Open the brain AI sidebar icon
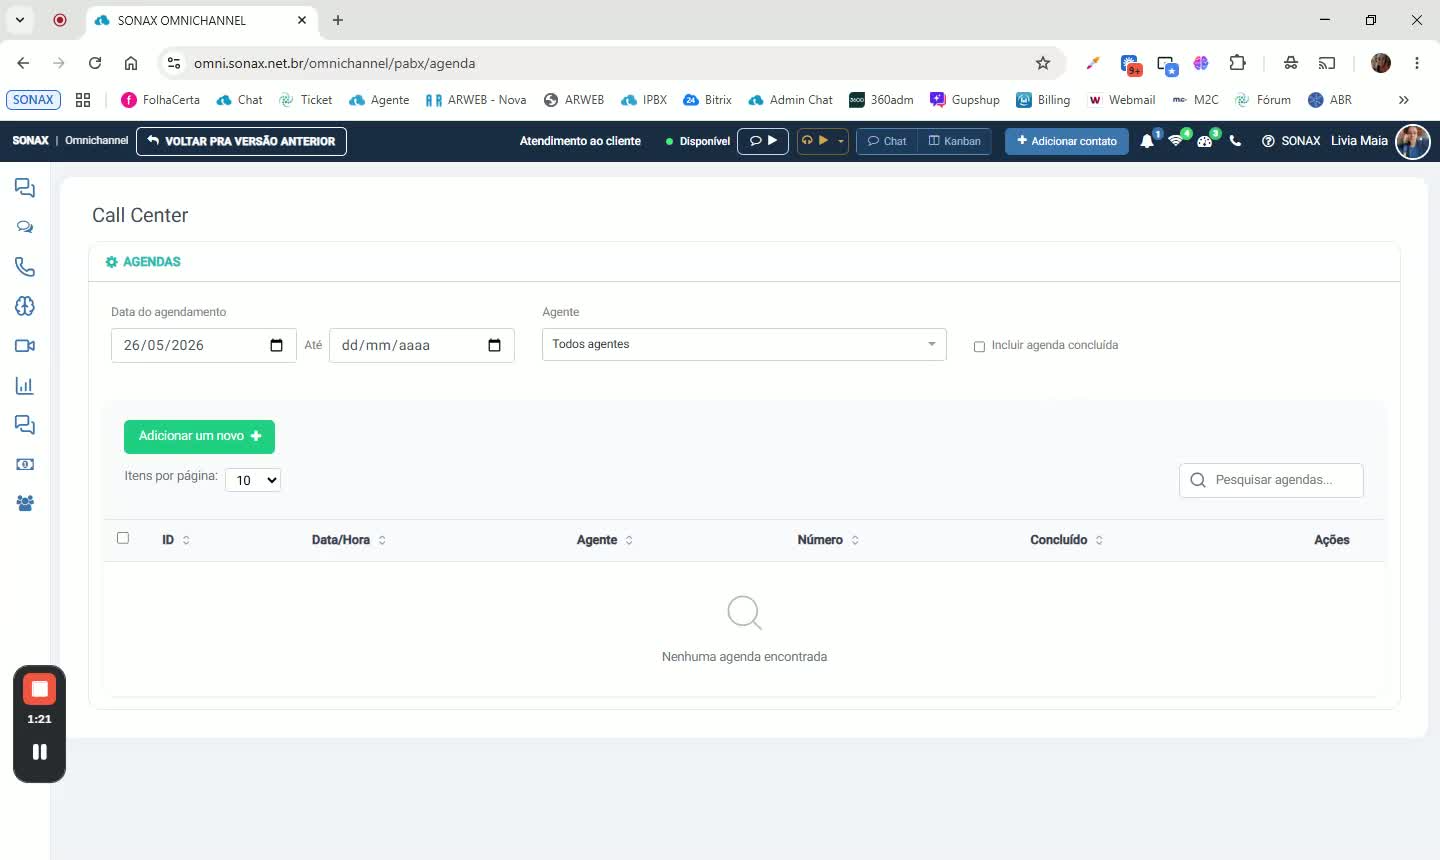The image size is (1440, 860). [25, 306]
